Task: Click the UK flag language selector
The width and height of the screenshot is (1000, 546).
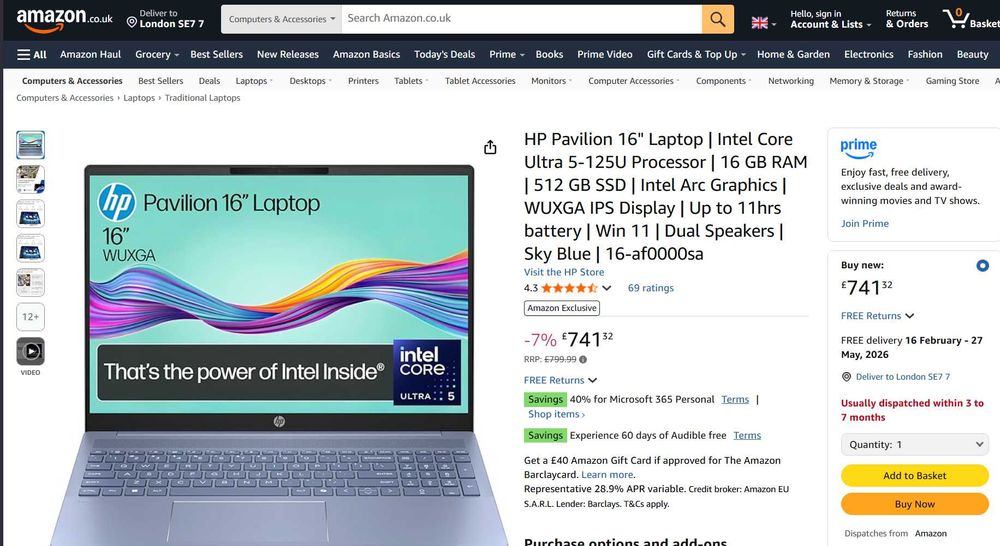Action: coord(763,23)
